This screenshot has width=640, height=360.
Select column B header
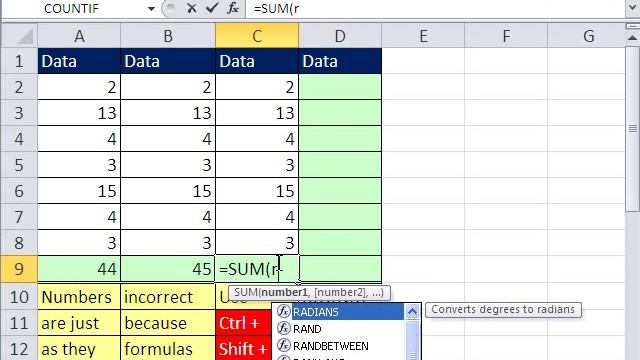click(168, 36)
